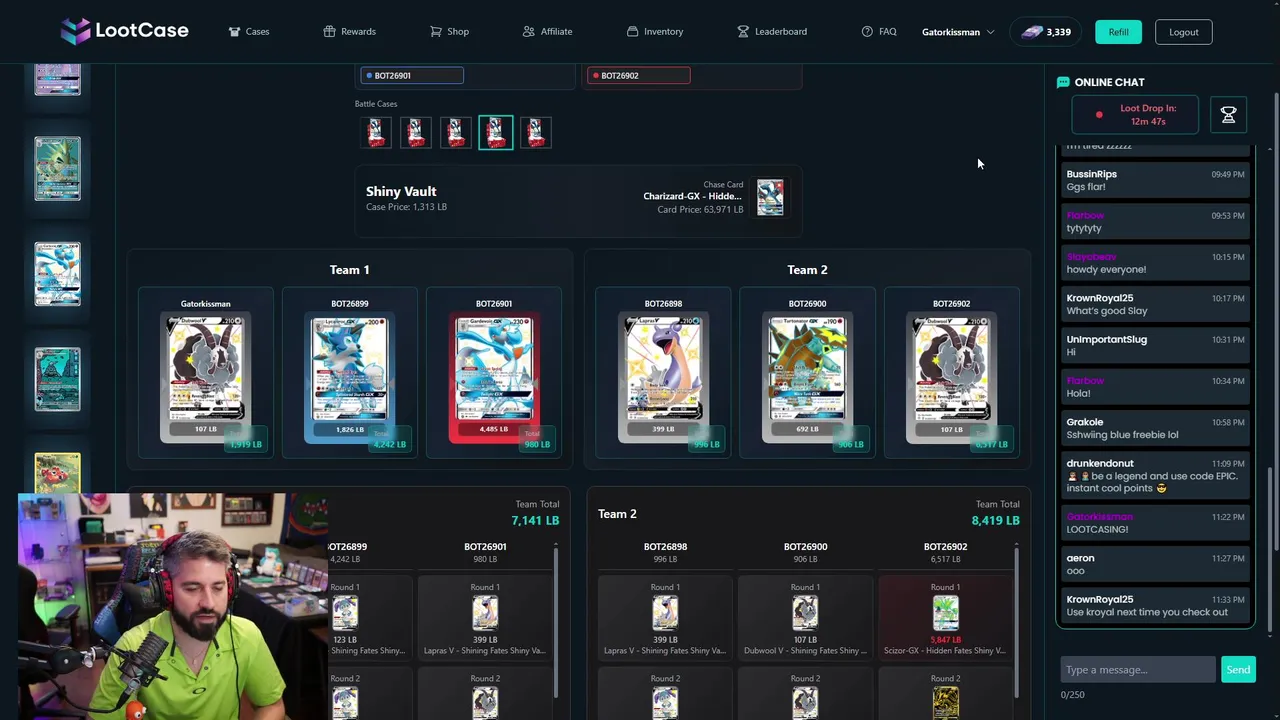The width and height of the screenshot is (1280, 720).
Task: Open the Affiliate page
Action: point(547,32)
